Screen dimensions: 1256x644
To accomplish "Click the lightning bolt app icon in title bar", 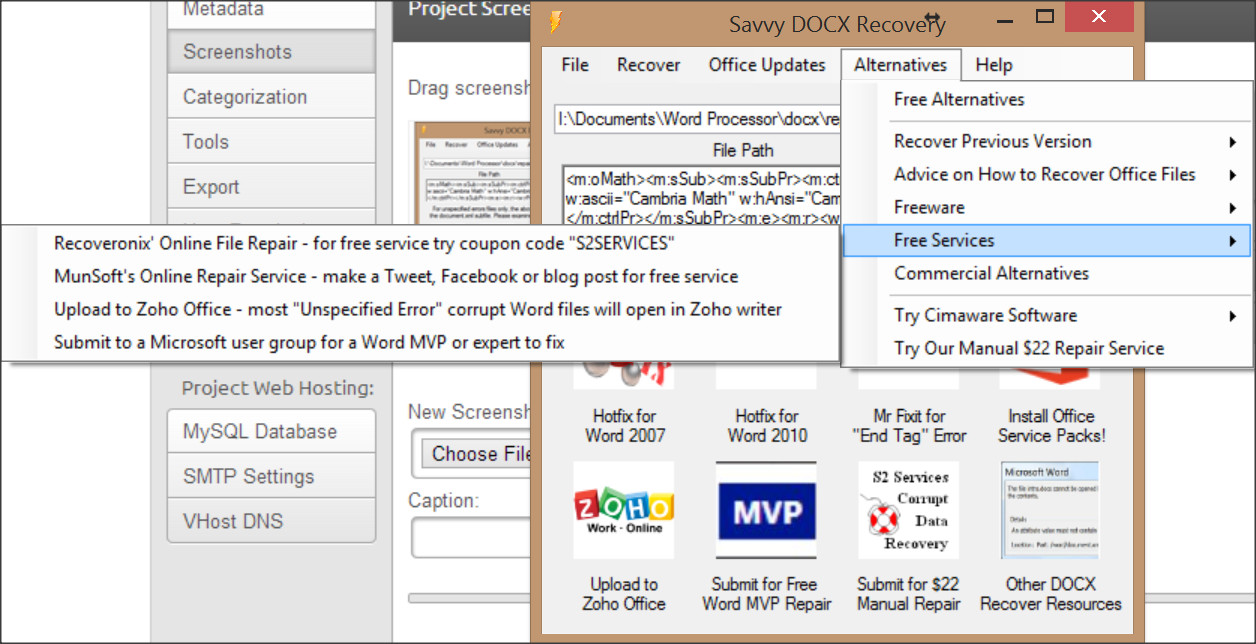I will pos(556,19).
